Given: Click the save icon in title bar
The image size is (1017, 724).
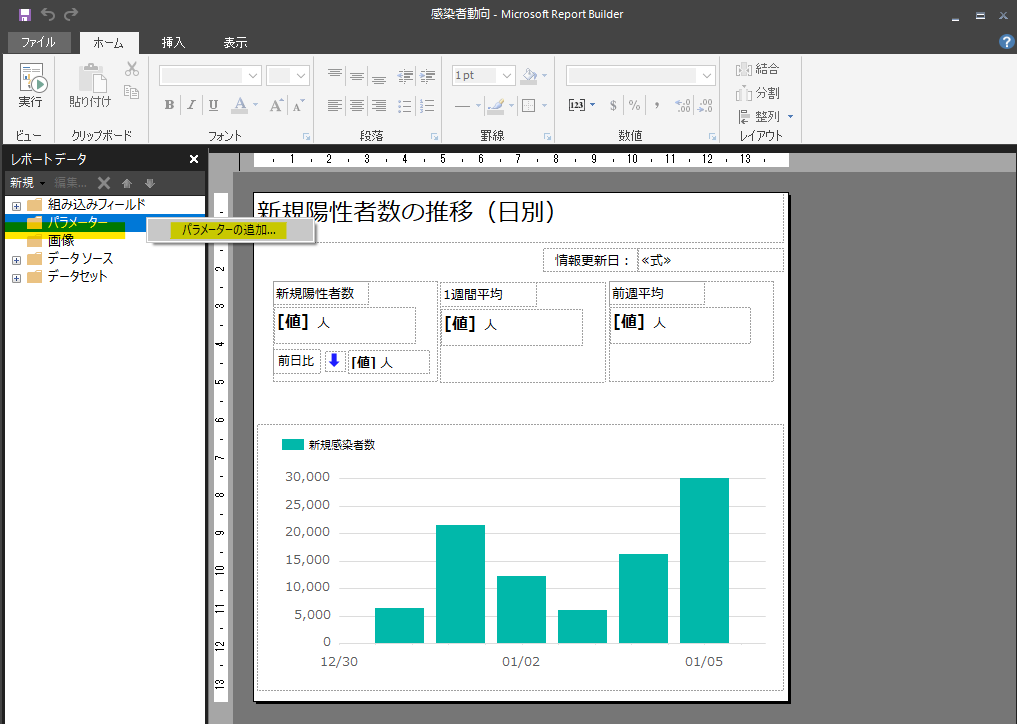Looking at the screenshot, I should coord(25,15).
